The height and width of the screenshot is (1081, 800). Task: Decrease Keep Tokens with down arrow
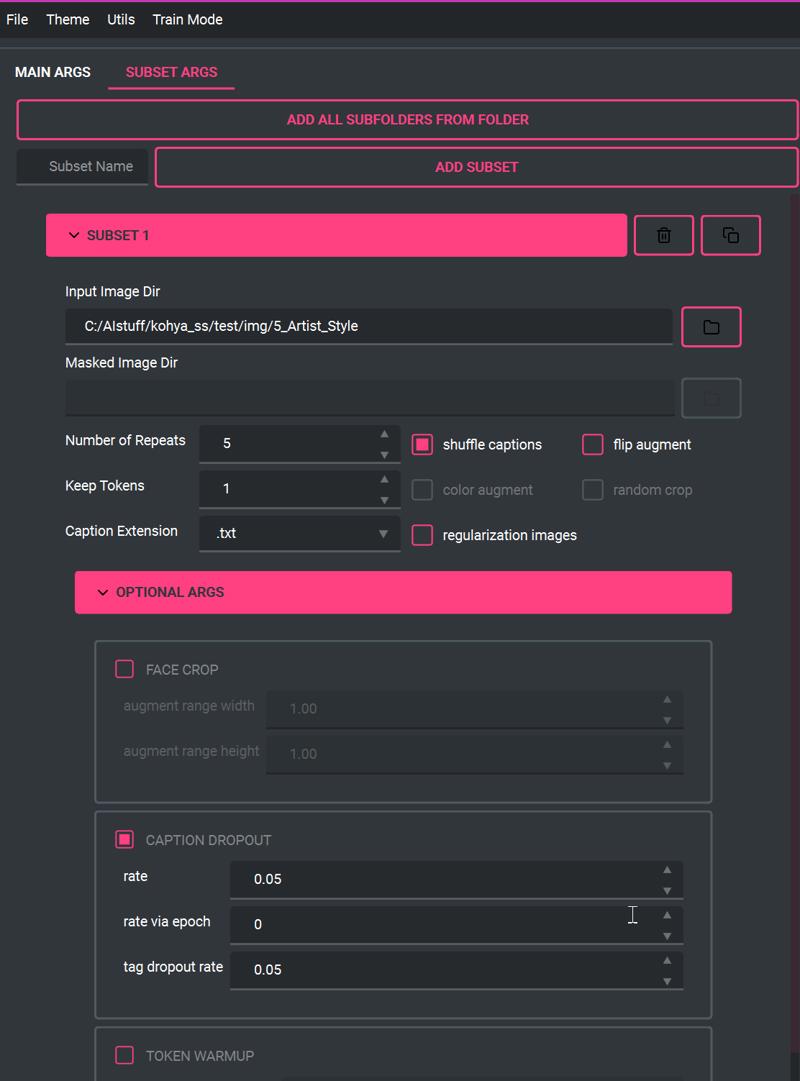pos(384,500)
